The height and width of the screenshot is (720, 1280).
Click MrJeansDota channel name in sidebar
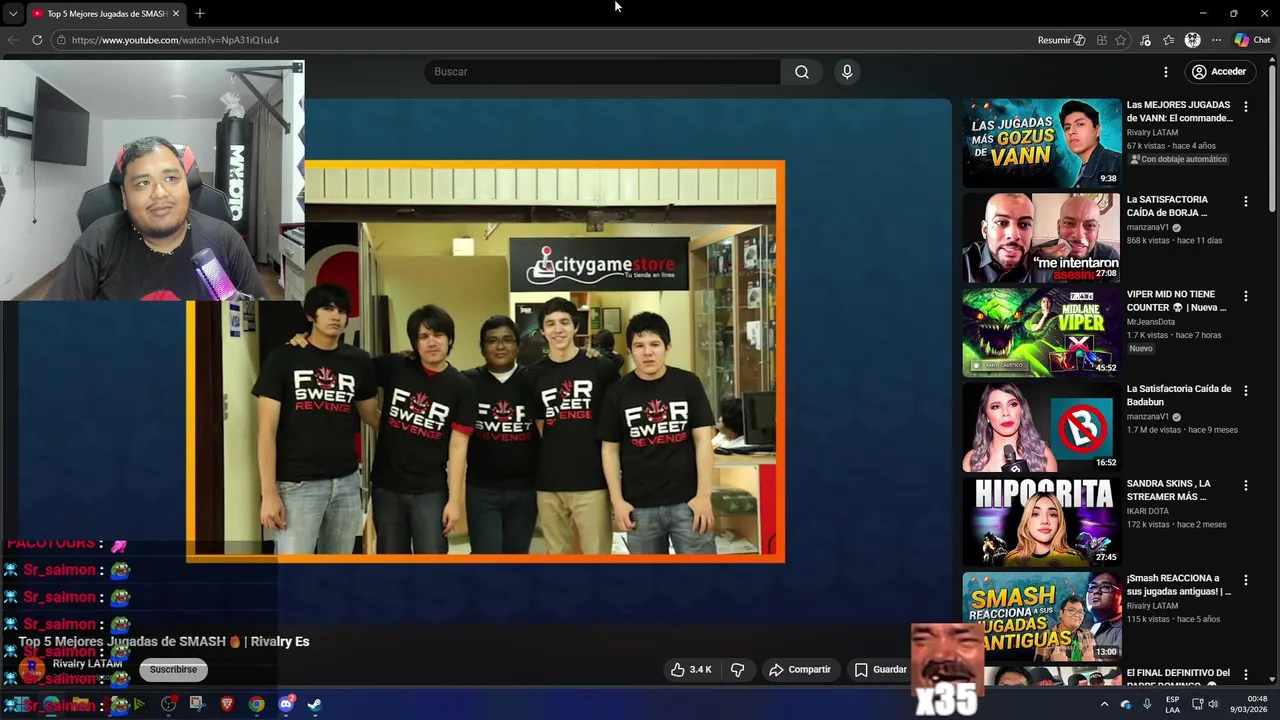1151,322
